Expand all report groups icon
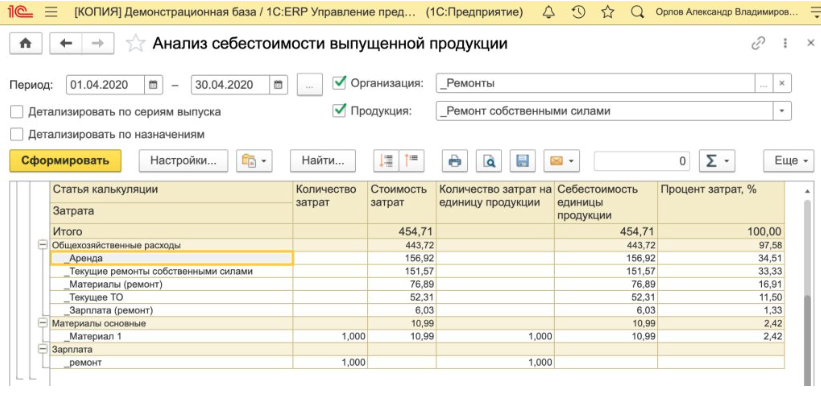 (x=412, y=161)
